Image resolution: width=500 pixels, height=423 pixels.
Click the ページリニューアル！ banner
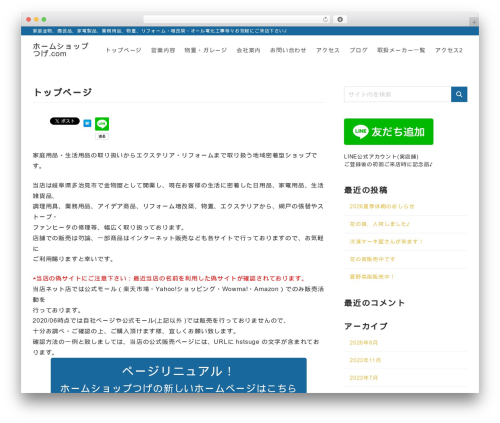click(x=179, y=376)
